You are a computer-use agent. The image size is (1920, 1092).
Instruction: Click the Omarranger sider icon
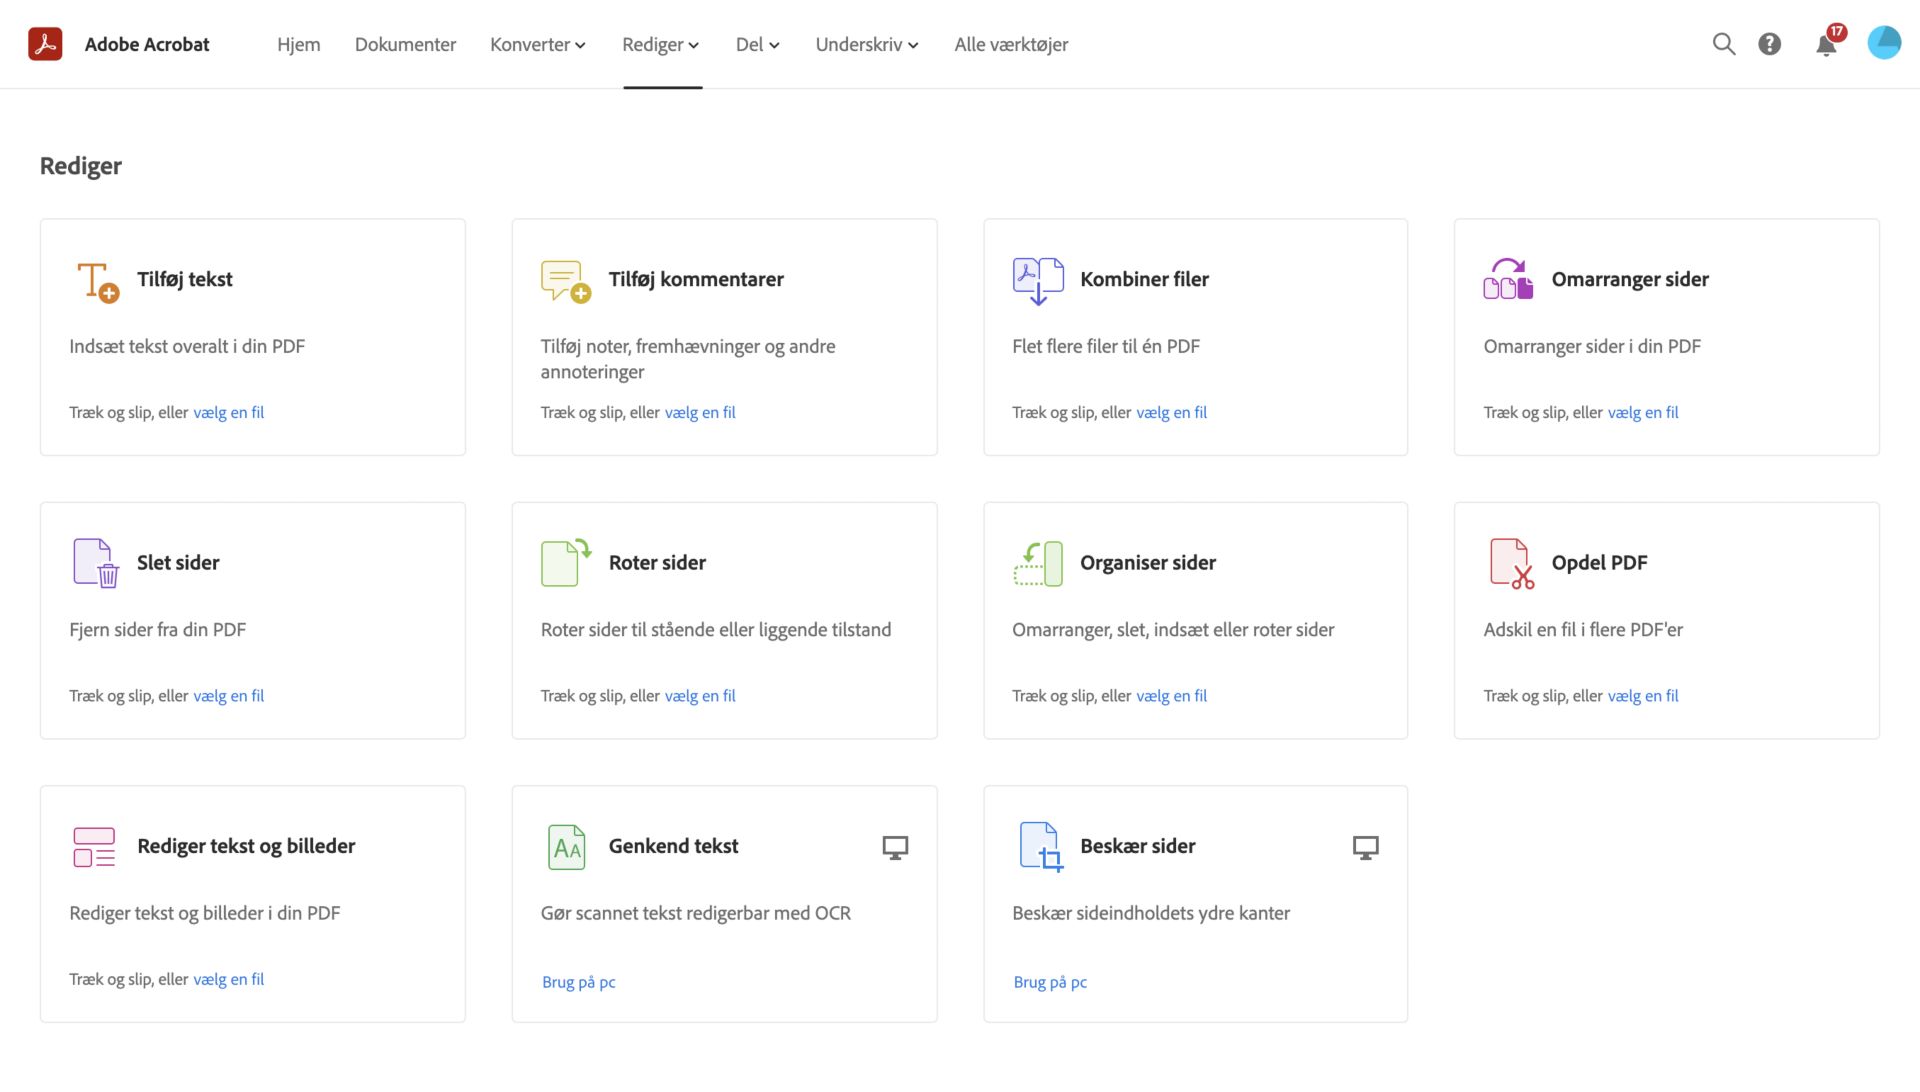[x=1508, y=279]
